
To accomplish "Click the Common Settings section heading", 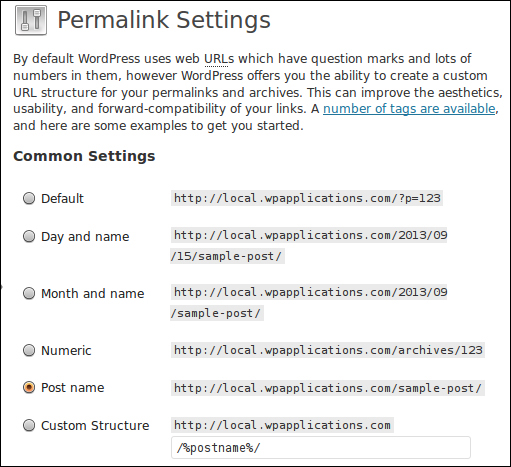I will coord(84,156).
